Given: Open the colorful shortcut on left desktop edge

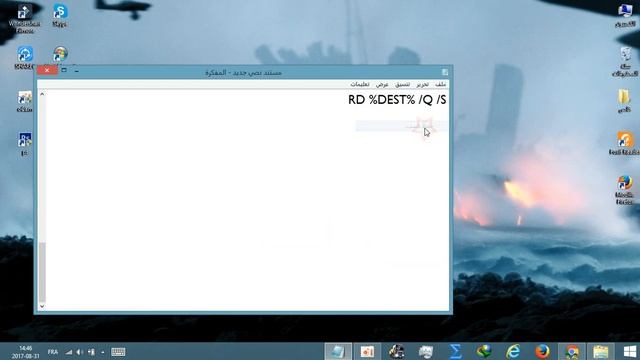Looking at the screenshot, I should [24, 101].
